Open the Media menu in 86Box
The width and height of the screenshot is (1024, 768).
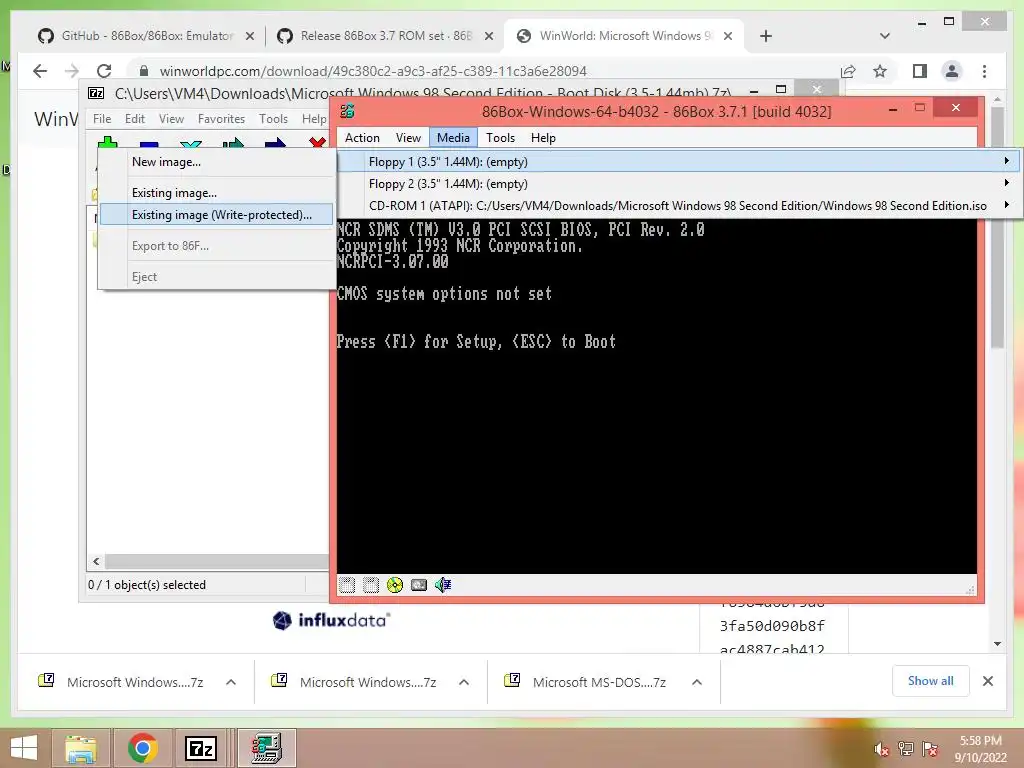tap(453, 138)
